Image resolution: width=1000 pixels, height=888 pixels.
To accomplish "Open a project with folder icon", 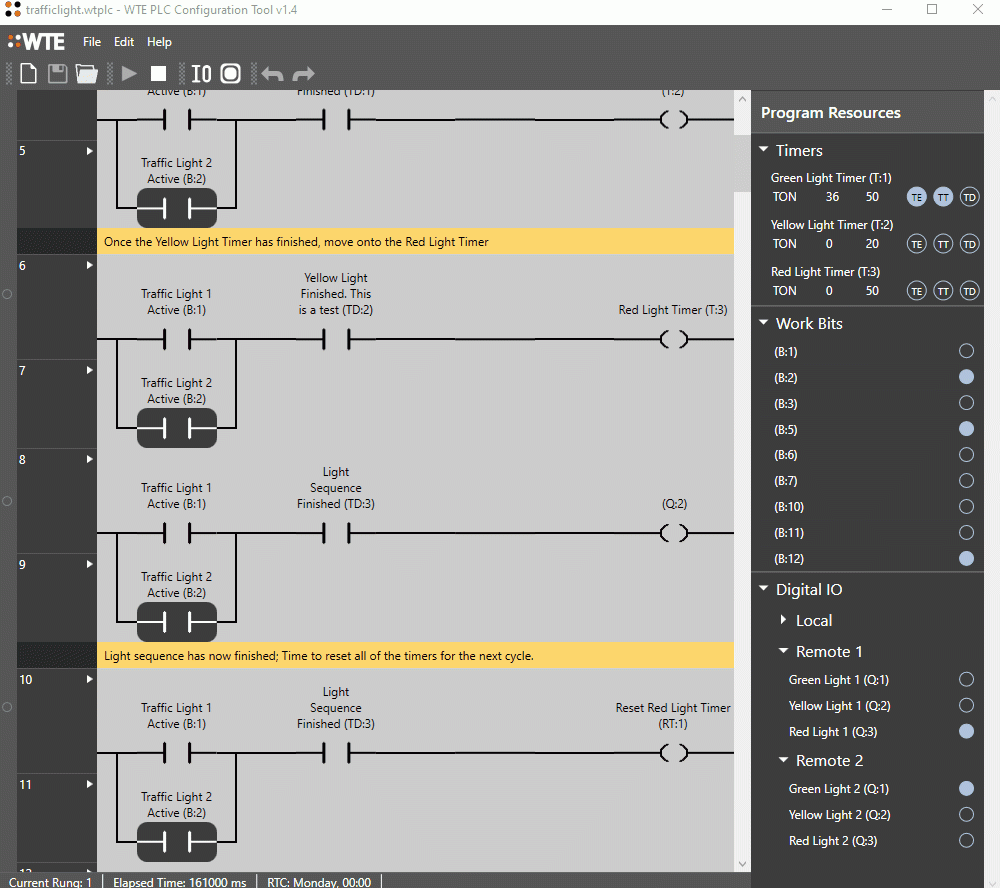I will click(x=87, y=73).
